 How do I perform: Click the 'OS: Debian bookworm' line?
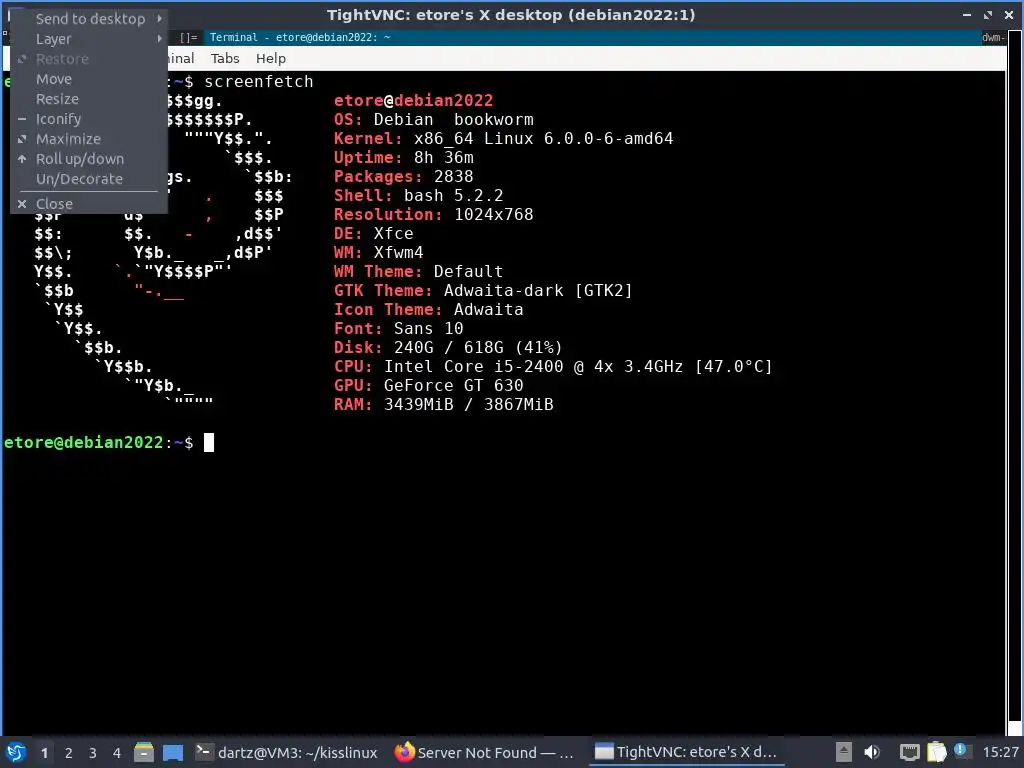(x=434, y=120)
